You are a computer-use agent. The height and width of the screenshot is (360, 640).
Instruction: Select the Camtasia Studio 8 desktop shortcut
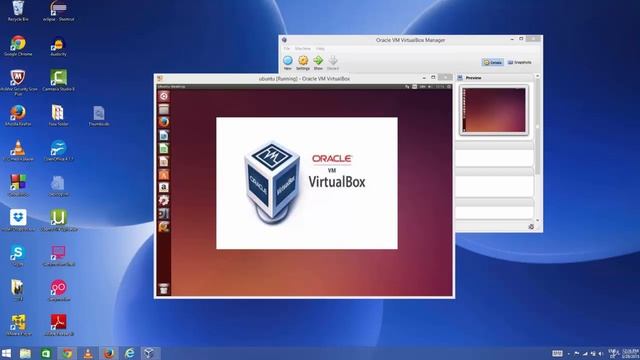[58, 80]
